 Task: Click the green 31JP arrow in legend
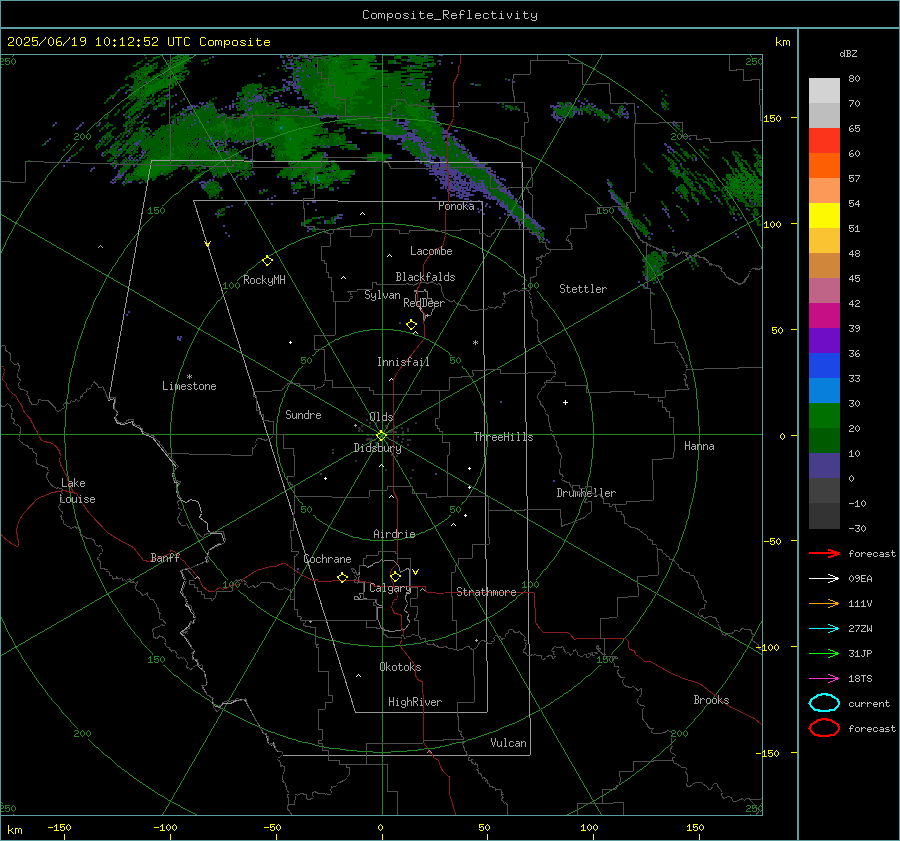coord(824,653)
